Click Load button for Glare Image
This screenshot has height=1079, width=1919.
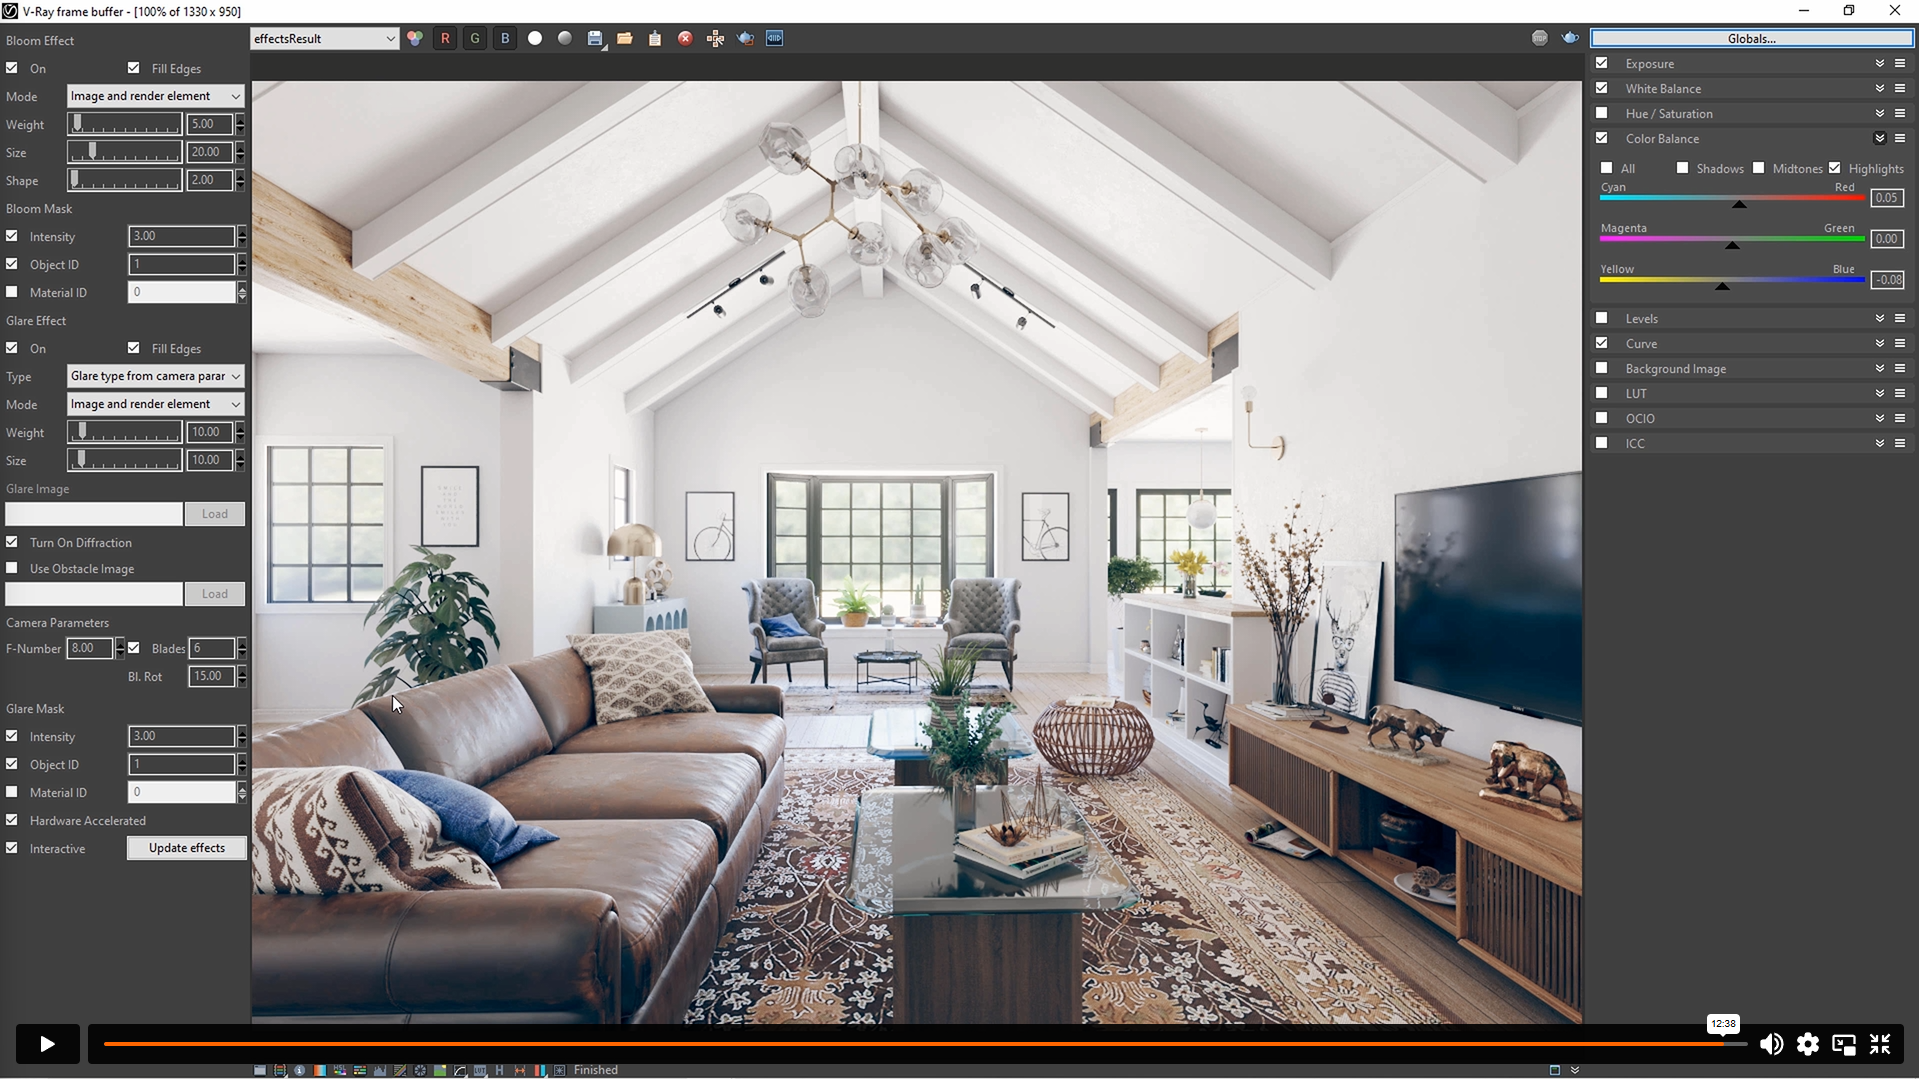pyautogui.click(x=215, y=514)
